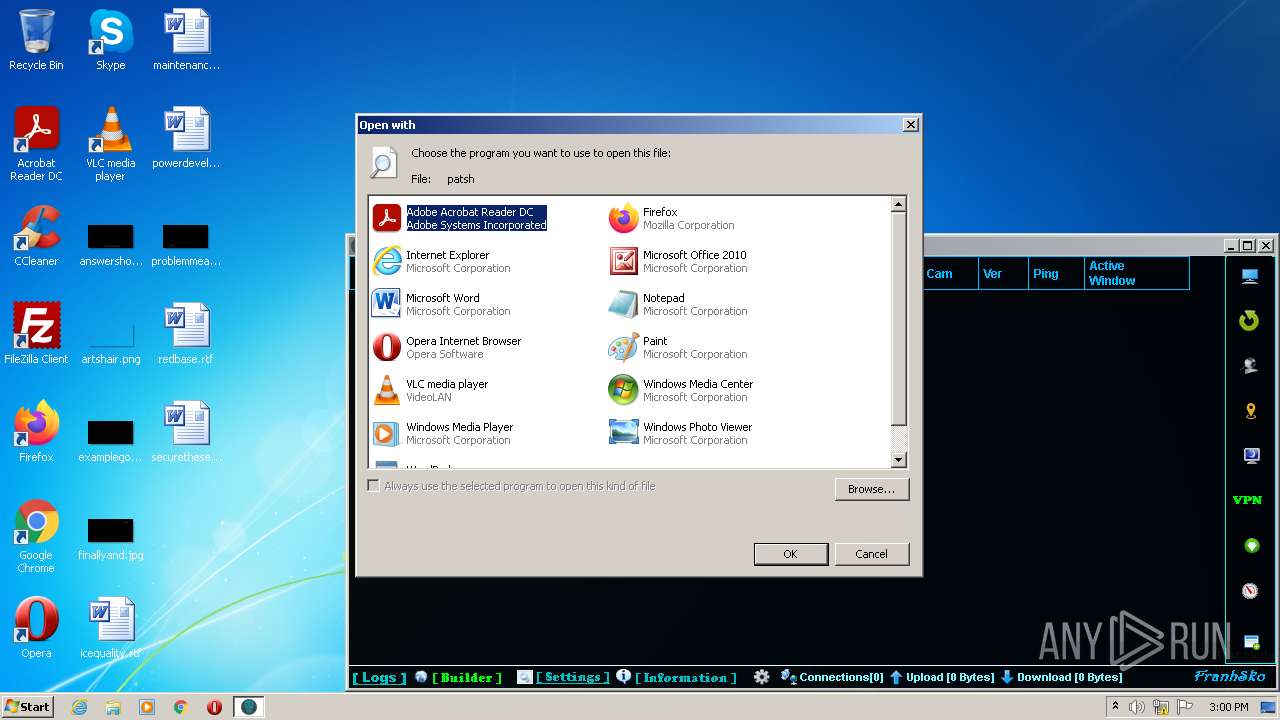Select Microsoft Word in program list
The image size is (1280, 720).
[441, 304]
